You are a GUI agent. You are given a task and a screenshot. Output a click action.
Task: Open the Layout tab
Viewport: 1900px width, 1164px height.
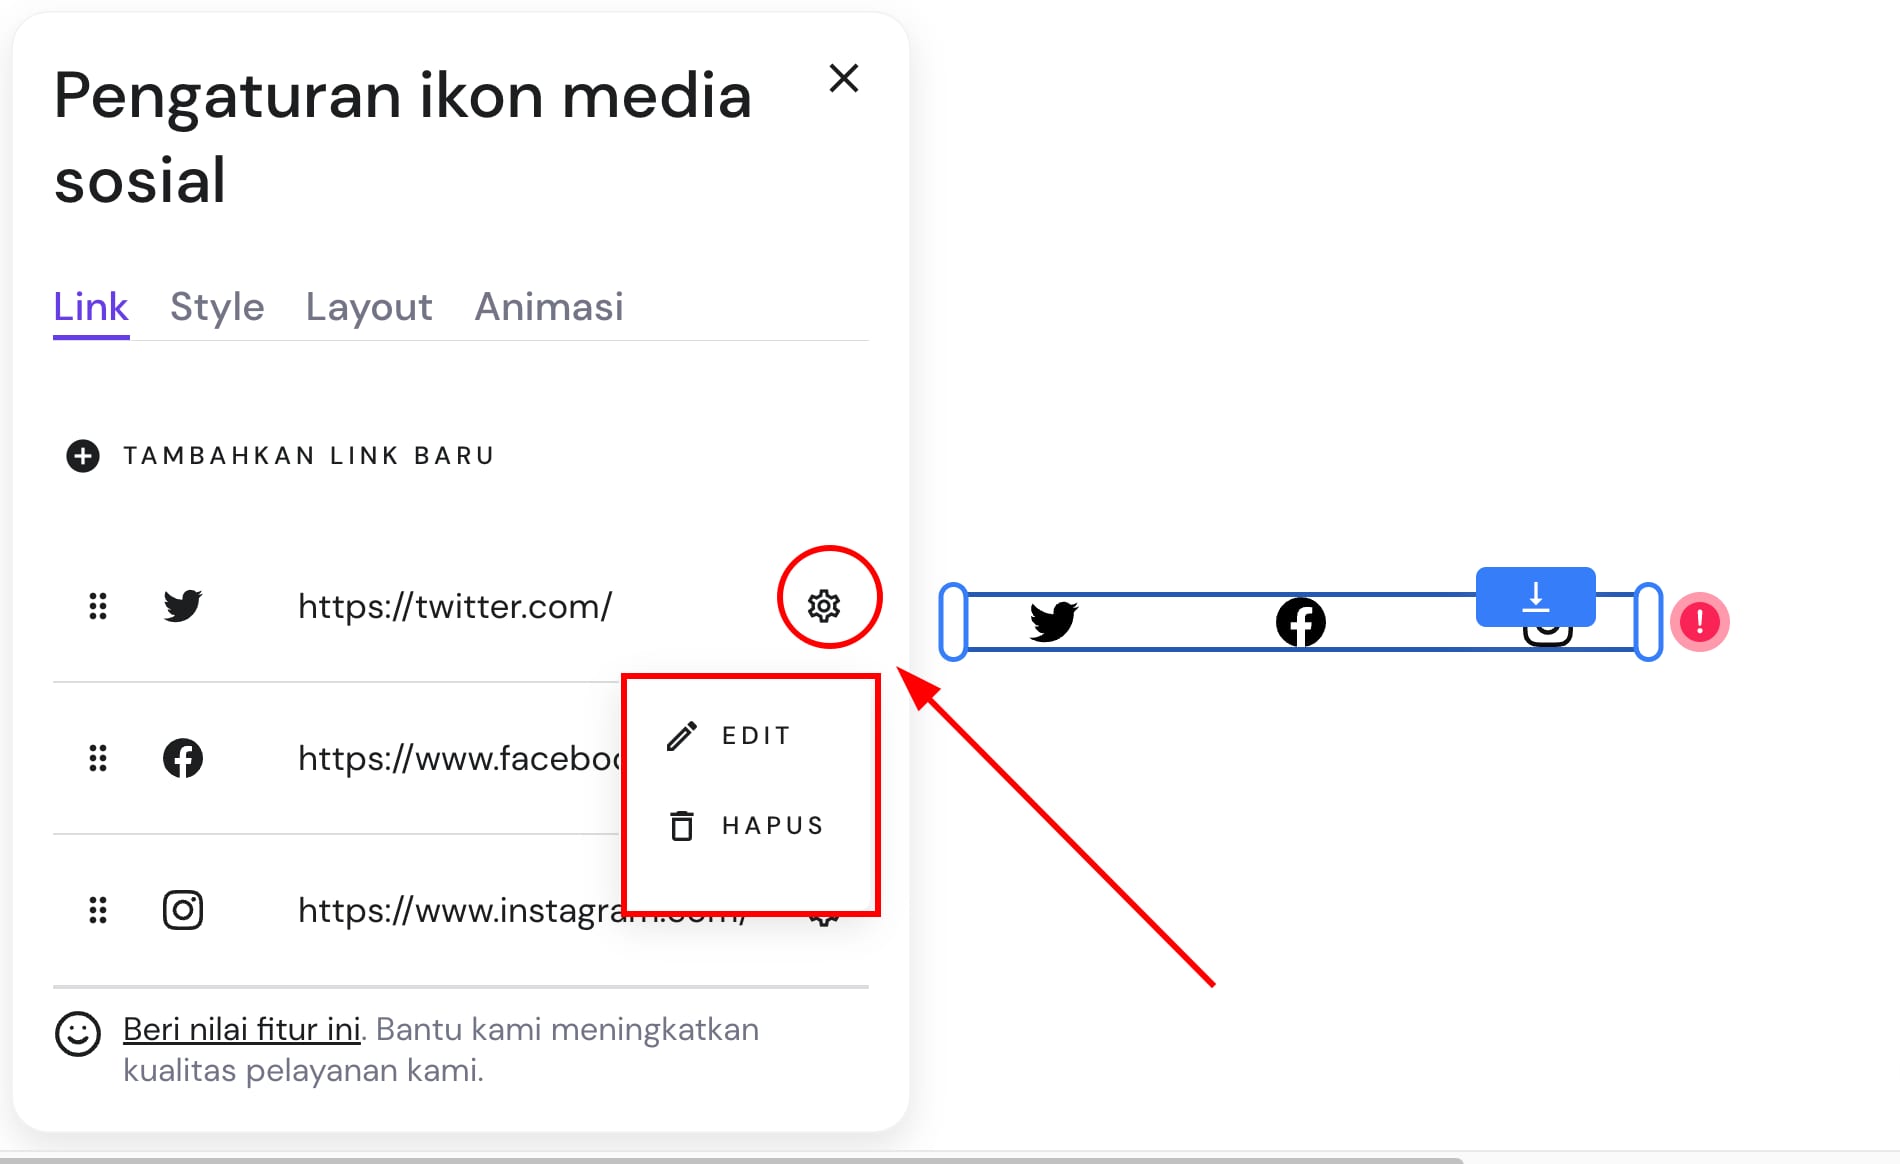(369, 307)
